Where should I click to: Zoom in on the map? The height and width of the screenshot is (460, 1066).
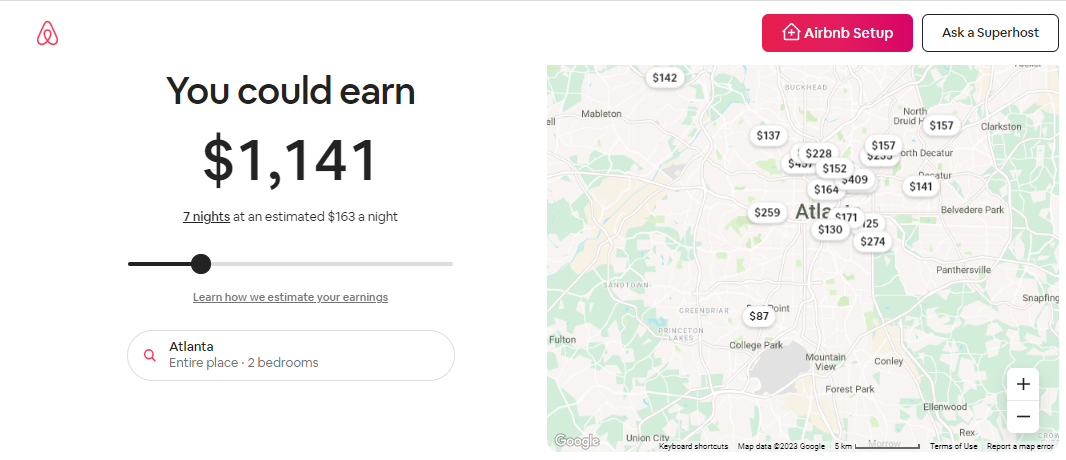click(1022, 385)
